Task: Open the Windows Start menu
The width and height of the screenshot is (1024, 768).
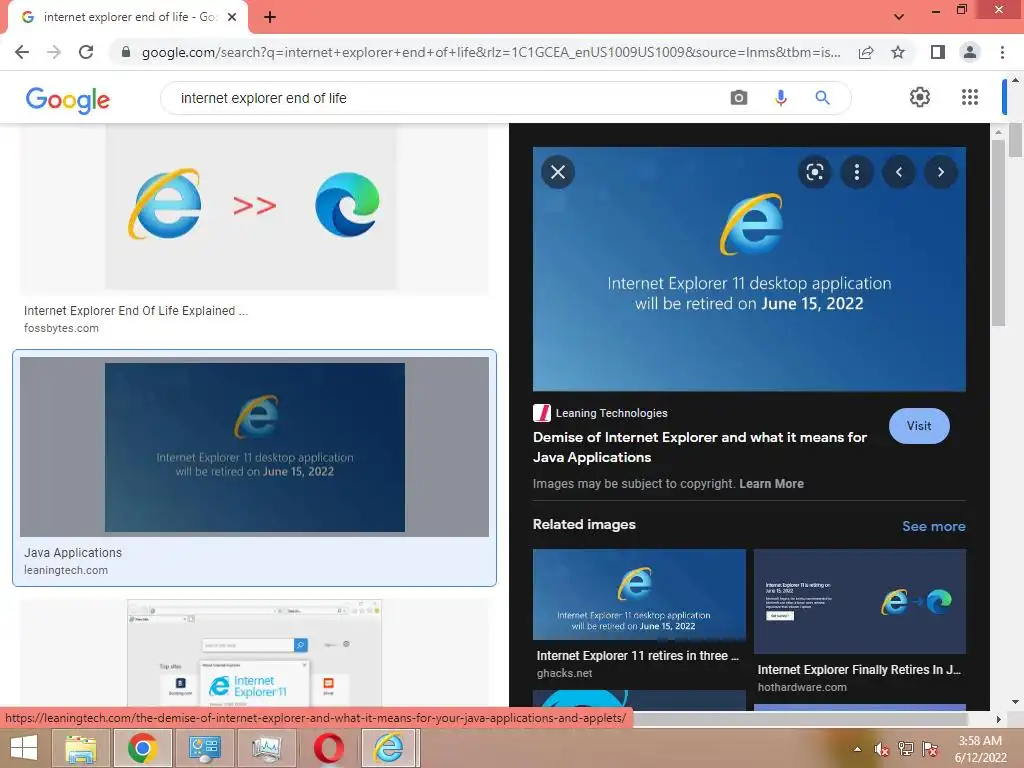Action: 24,748
